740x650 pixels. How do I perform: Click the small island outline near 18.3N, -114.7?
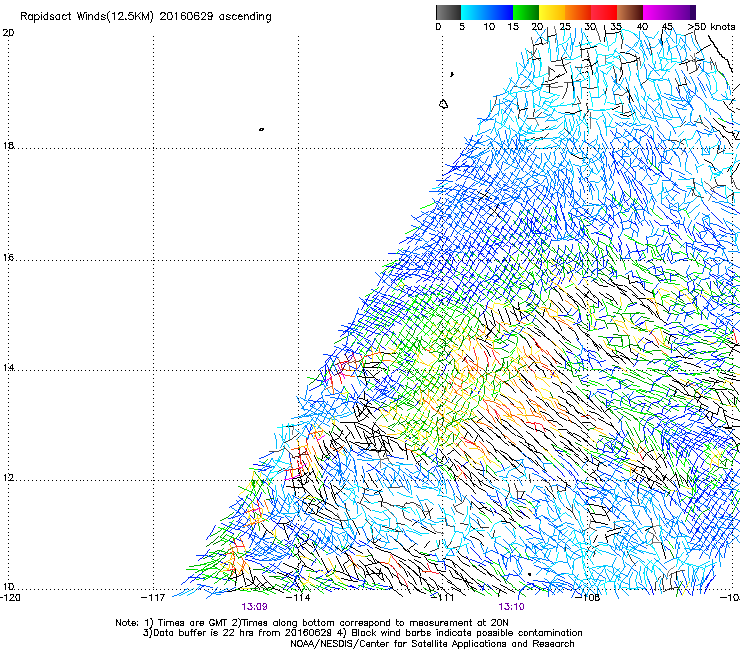[261, 129]
